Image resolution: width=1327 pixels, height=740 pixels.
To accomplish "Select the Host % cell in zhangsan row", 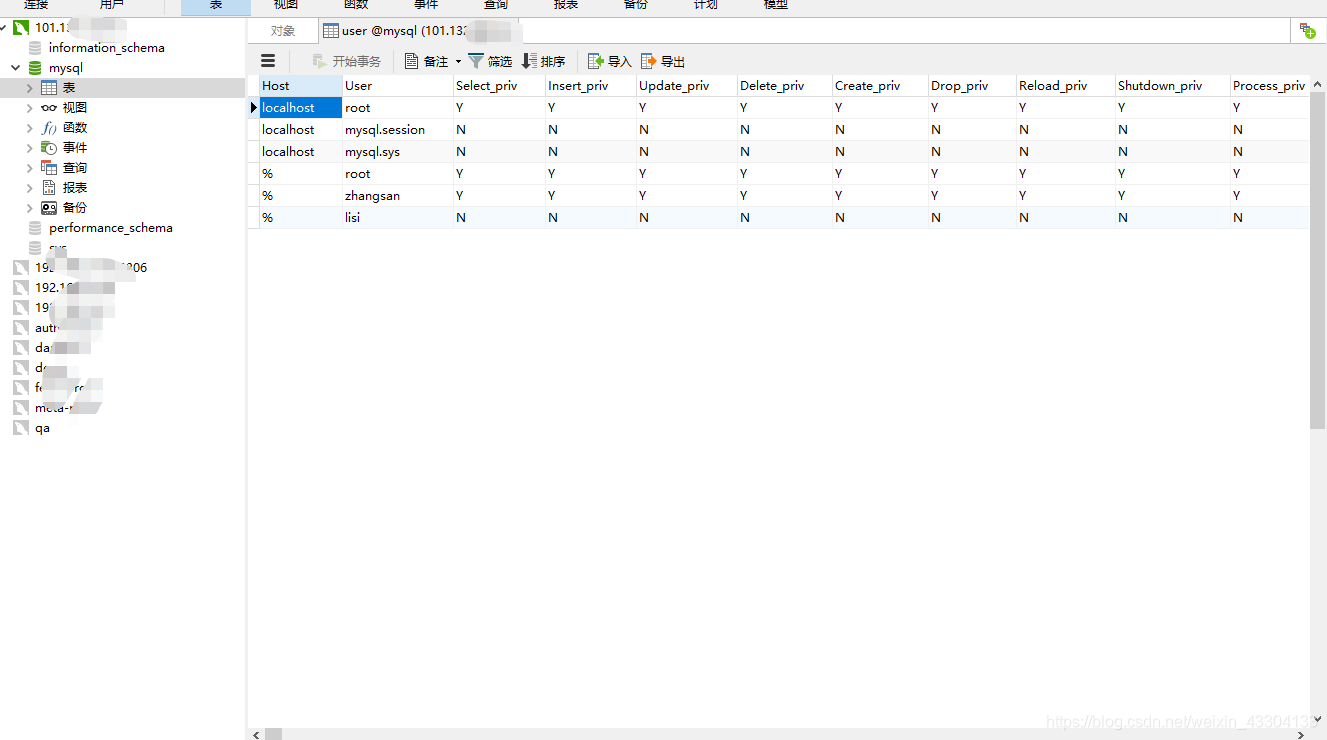I will pos(301,196).
